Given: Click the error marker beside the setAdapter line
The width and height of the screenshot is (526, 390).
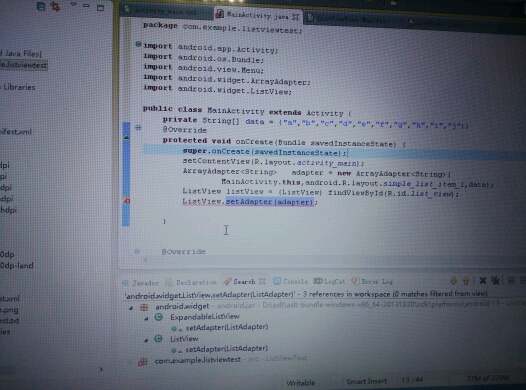Looking at the screenshot, I should pos(126,201).
